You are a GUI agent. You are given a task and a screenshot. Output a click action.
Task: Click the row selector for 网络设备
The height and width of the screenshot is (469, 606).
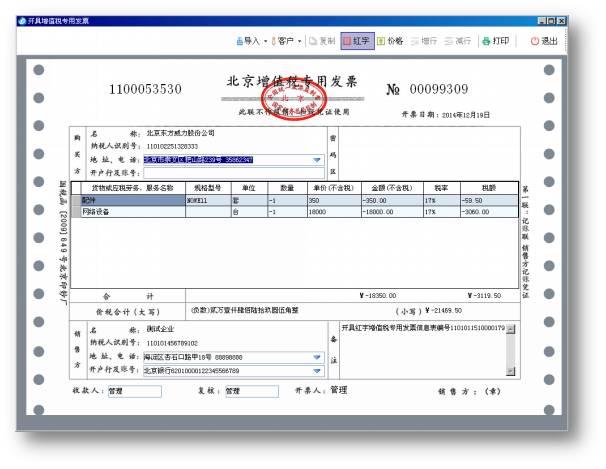click(77, 212)
